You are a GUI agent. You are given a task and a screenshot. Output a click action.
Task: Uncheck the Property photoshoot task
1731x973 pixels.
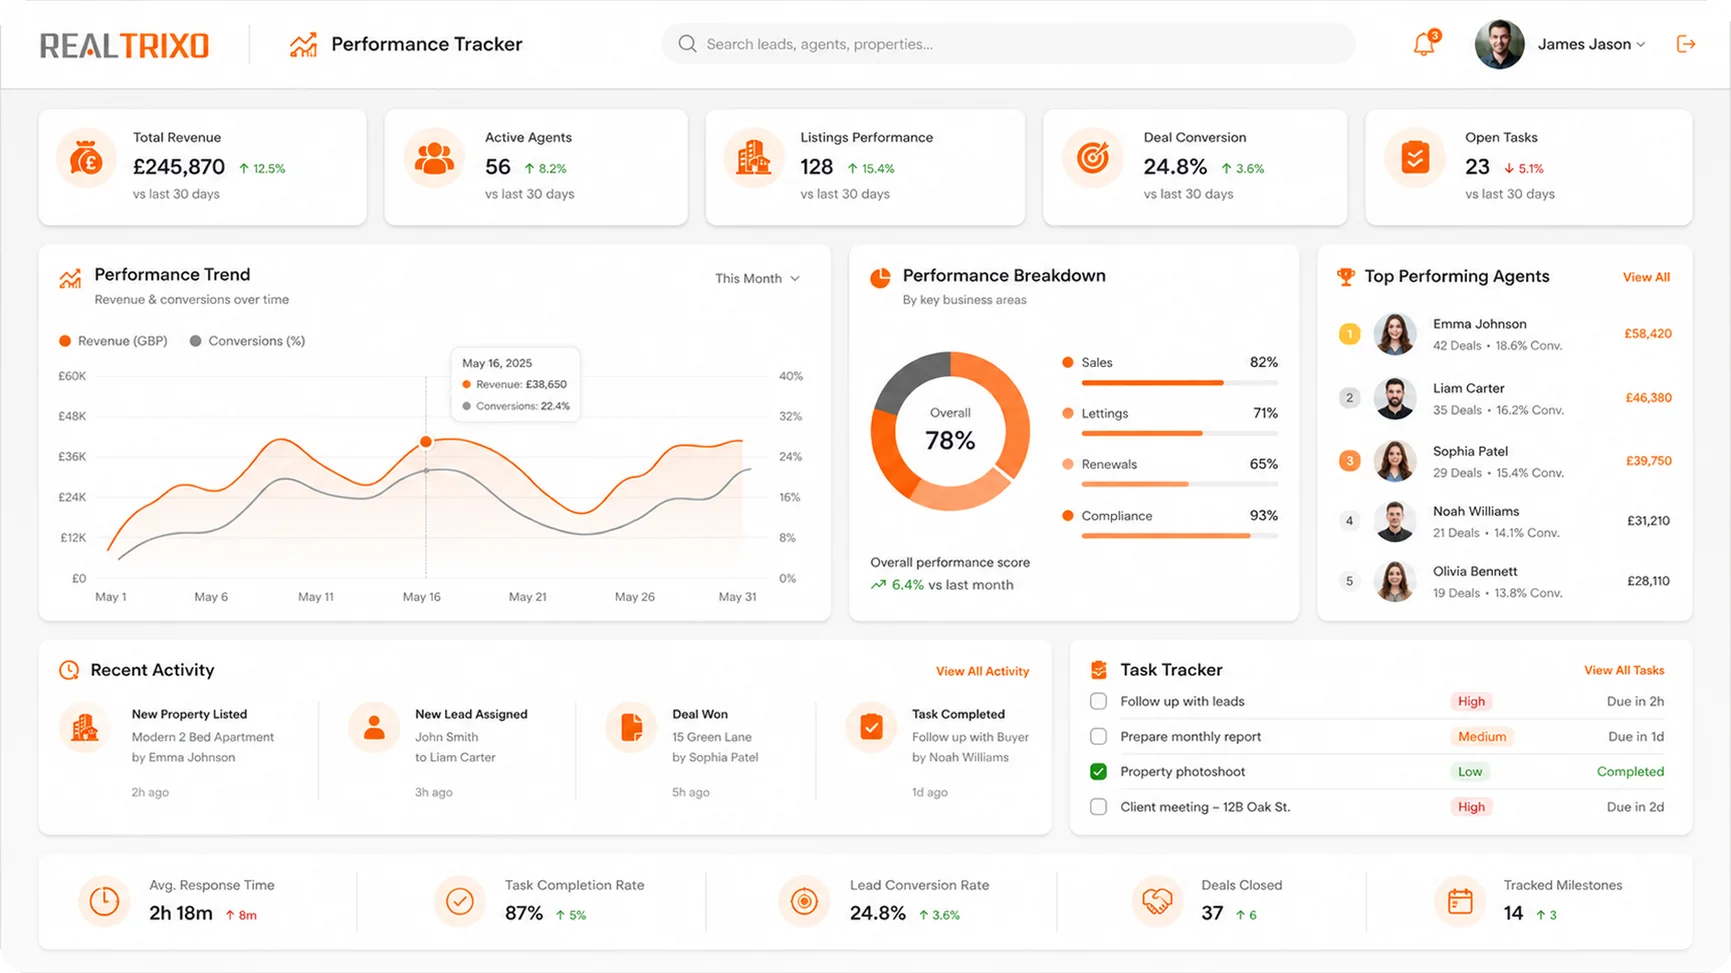(1098, 771)
